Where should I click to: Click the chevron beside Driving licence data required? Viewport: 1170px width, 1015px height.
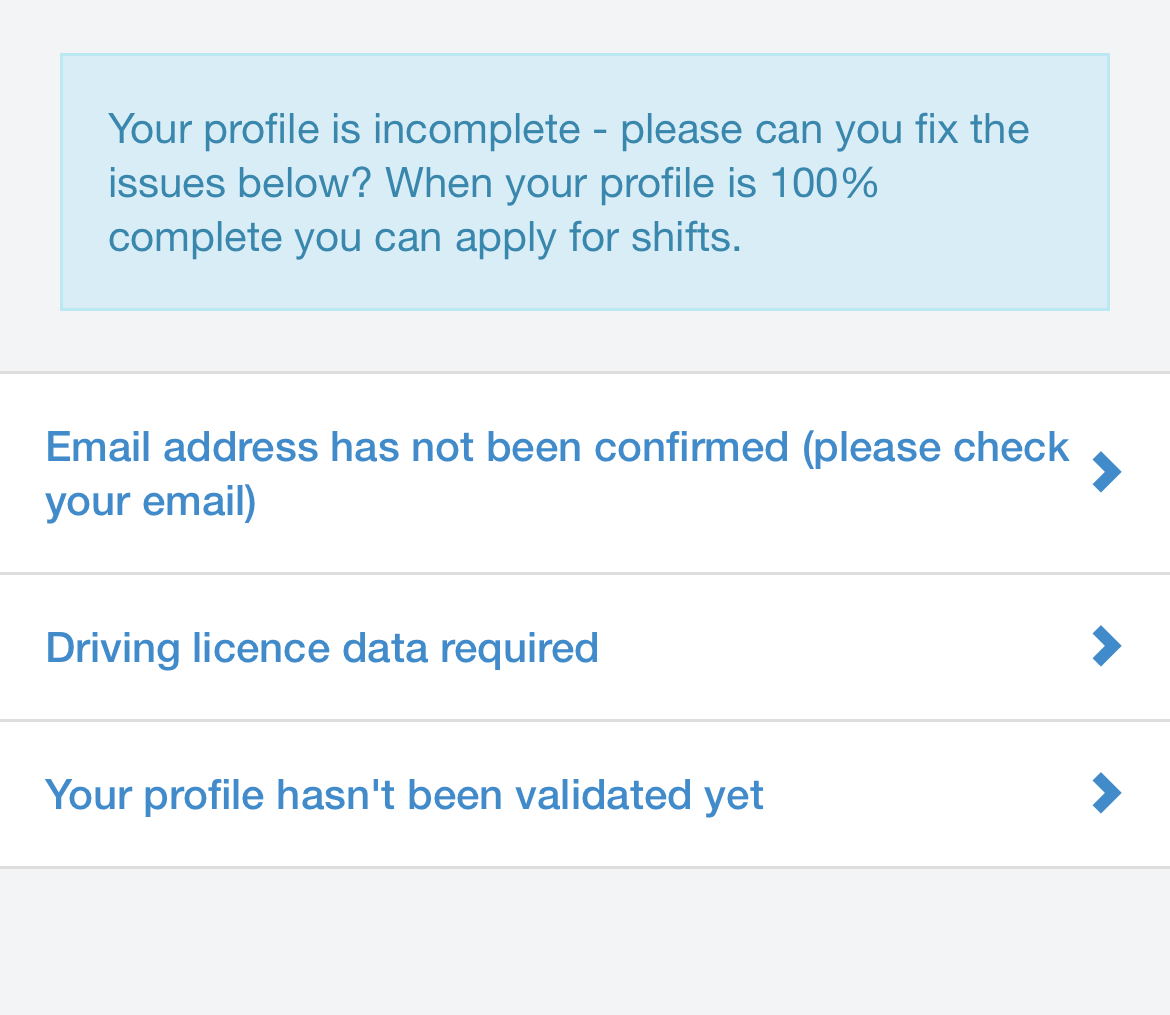point(1106,647)
